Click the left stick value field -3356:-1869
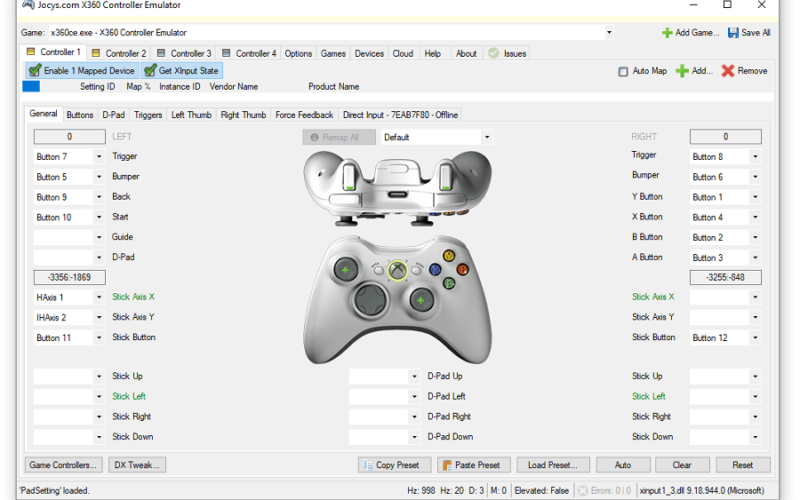Viewport: 800px width, 500px height. [69, 277]
